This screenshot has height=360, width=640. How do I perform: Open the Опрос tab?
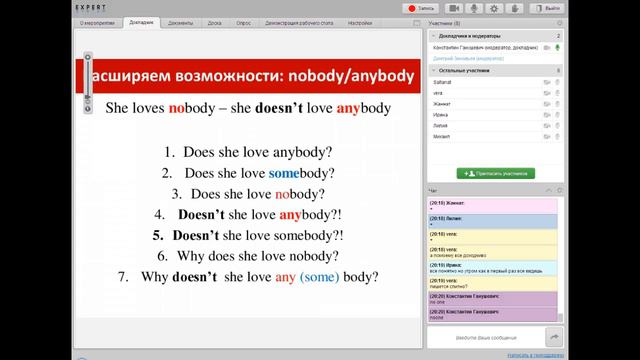(x=243, y=23)
